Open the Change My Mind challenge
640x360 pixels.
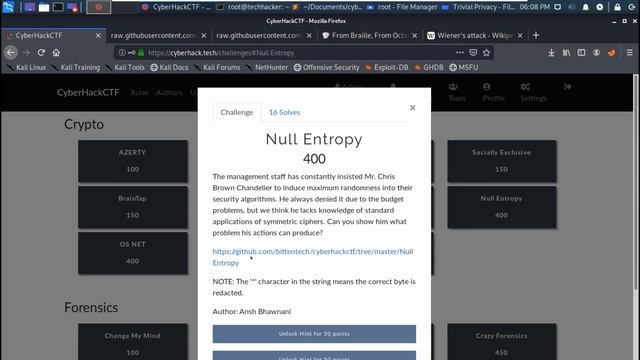click(x=133, y=342)
